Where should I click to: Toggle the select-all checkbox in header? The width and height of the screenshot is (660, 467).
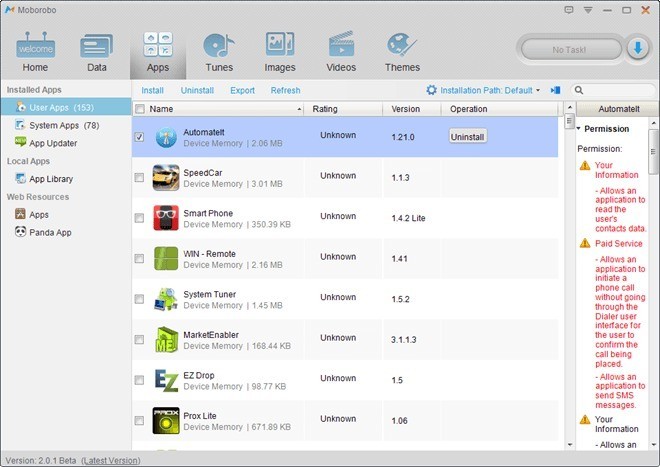(139, 109)
